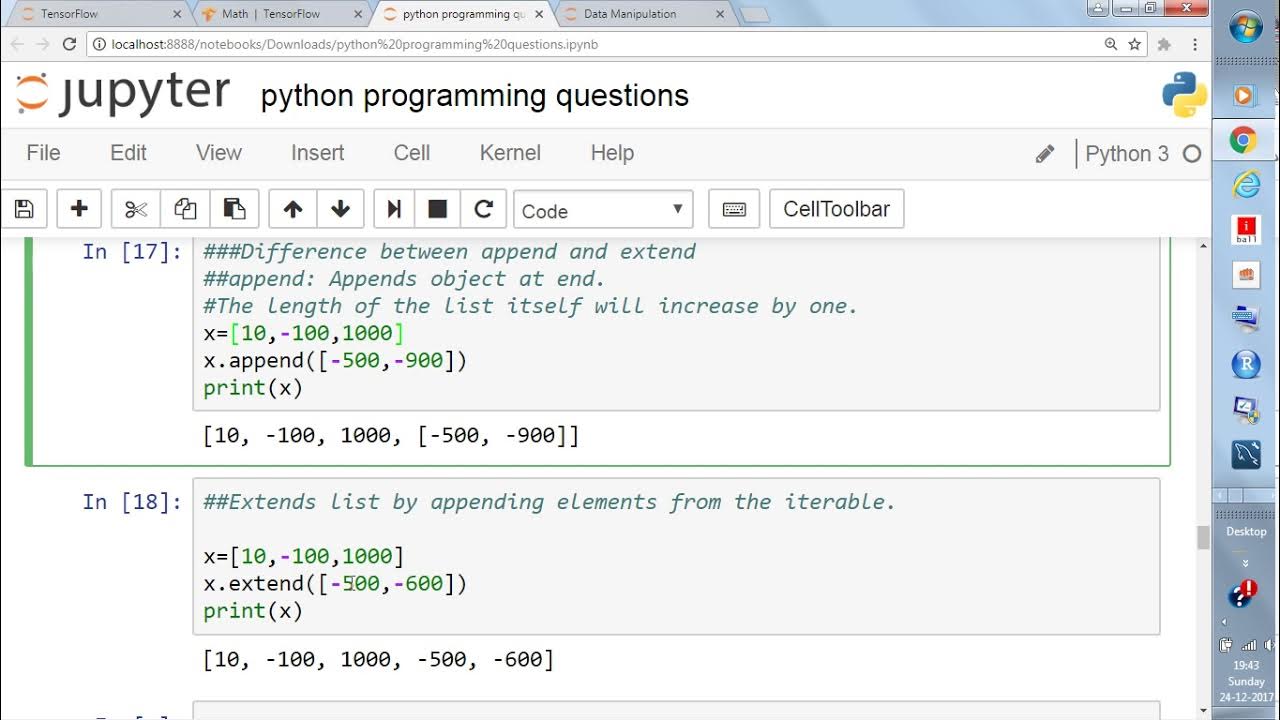
Task: Copy selected cells icon
Action: pos(185,209)
